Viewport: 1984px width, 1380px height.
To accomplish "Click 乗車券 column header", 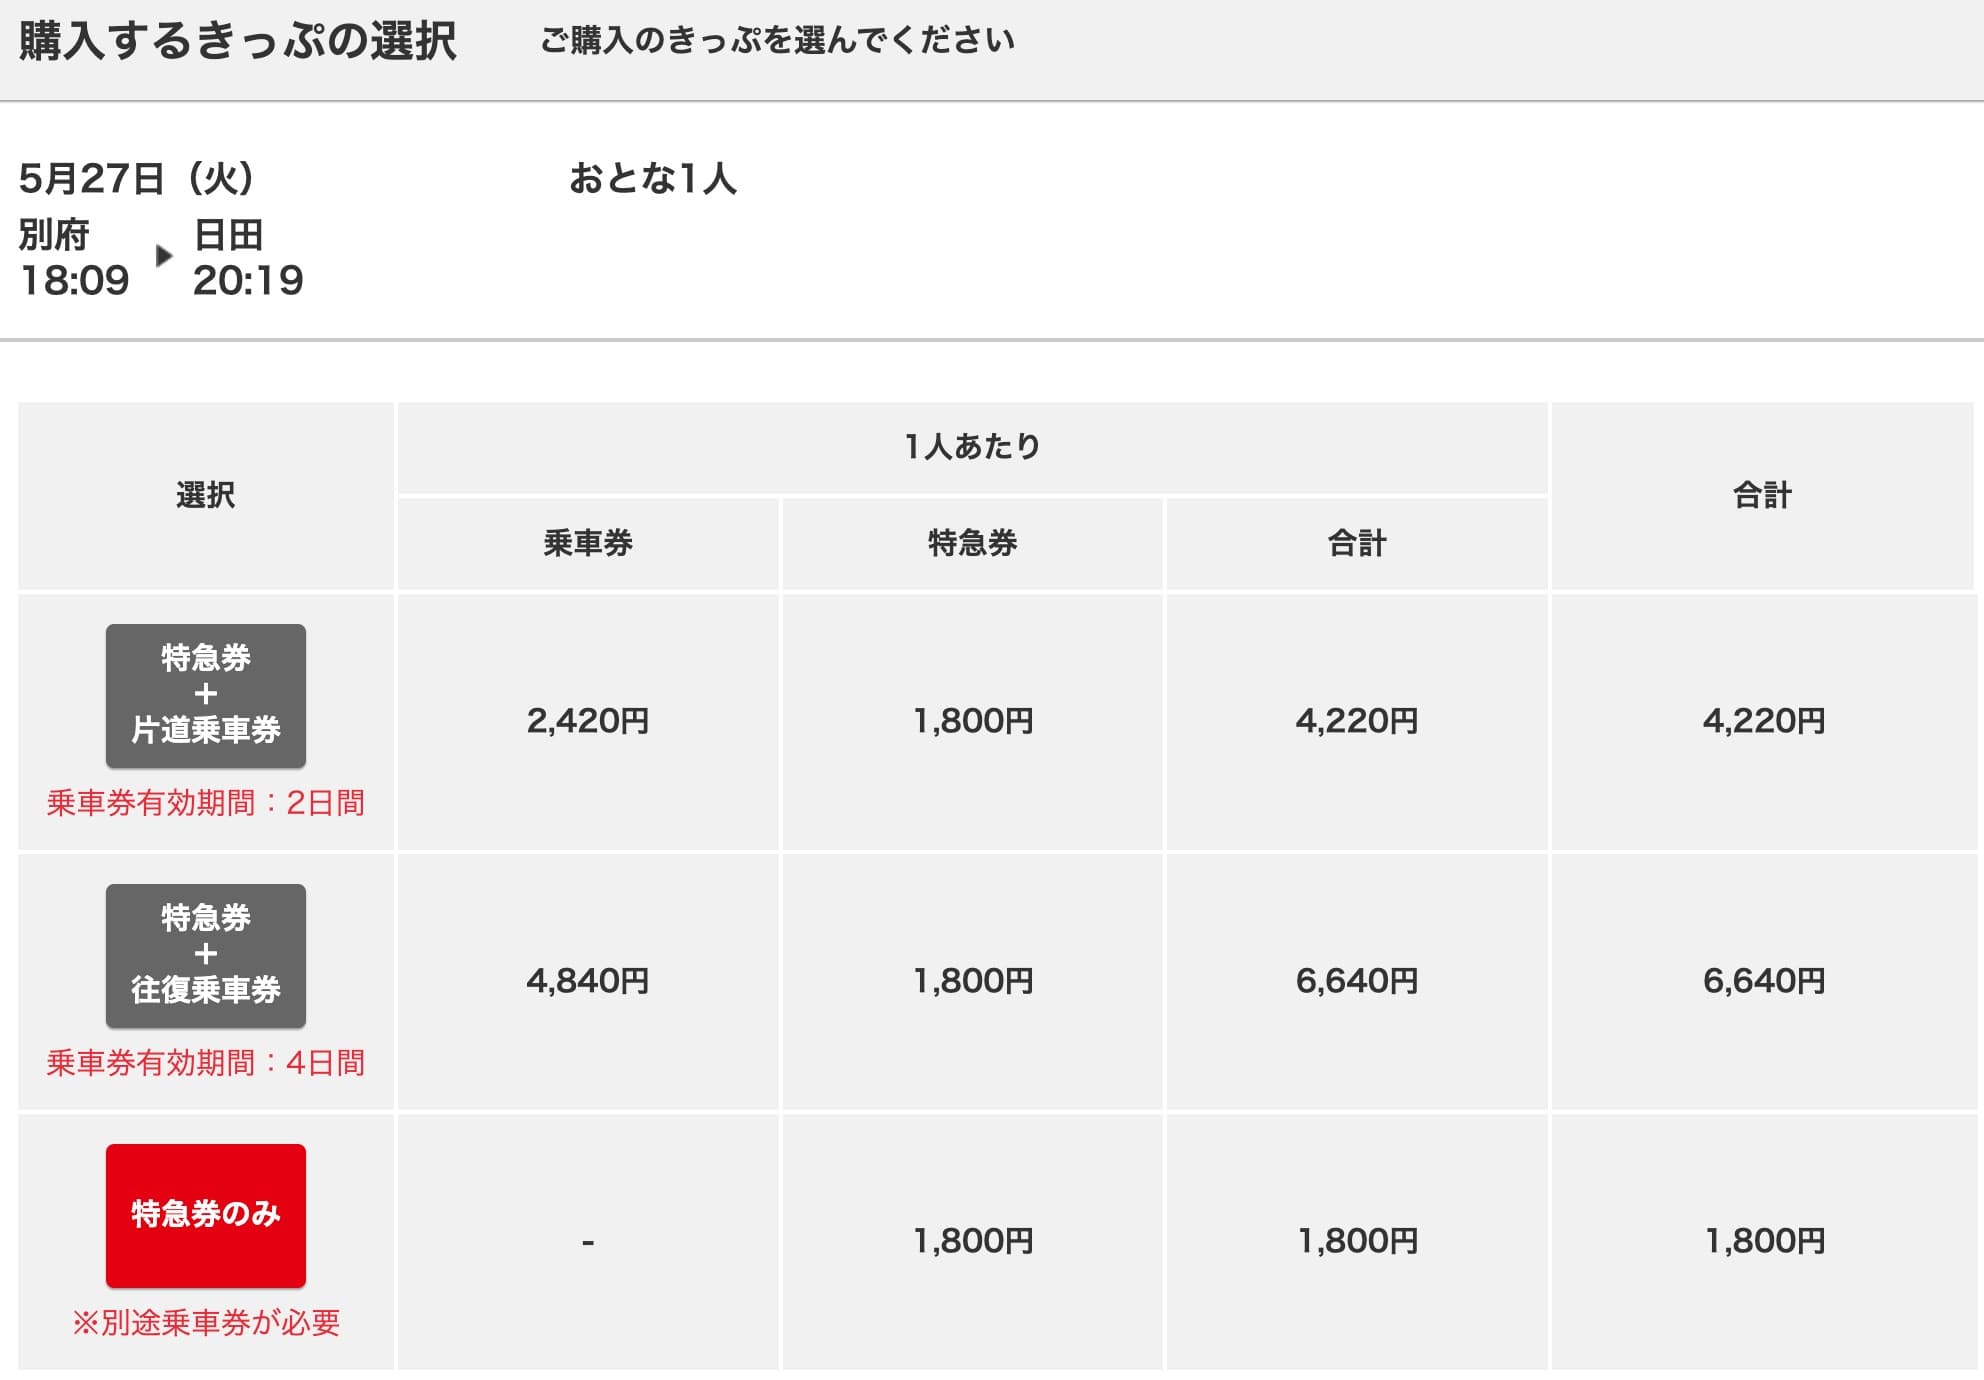I will (588, 543).
